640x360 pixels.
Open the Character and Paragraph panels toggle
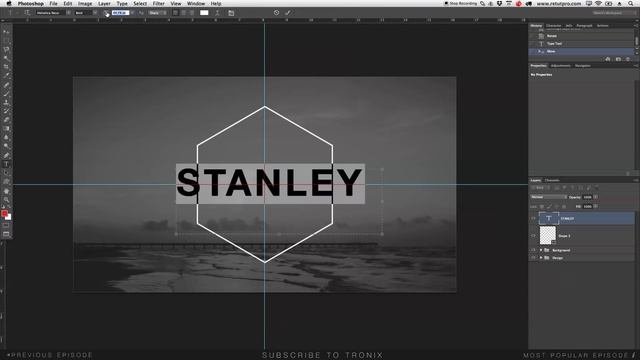click(231, 13)
